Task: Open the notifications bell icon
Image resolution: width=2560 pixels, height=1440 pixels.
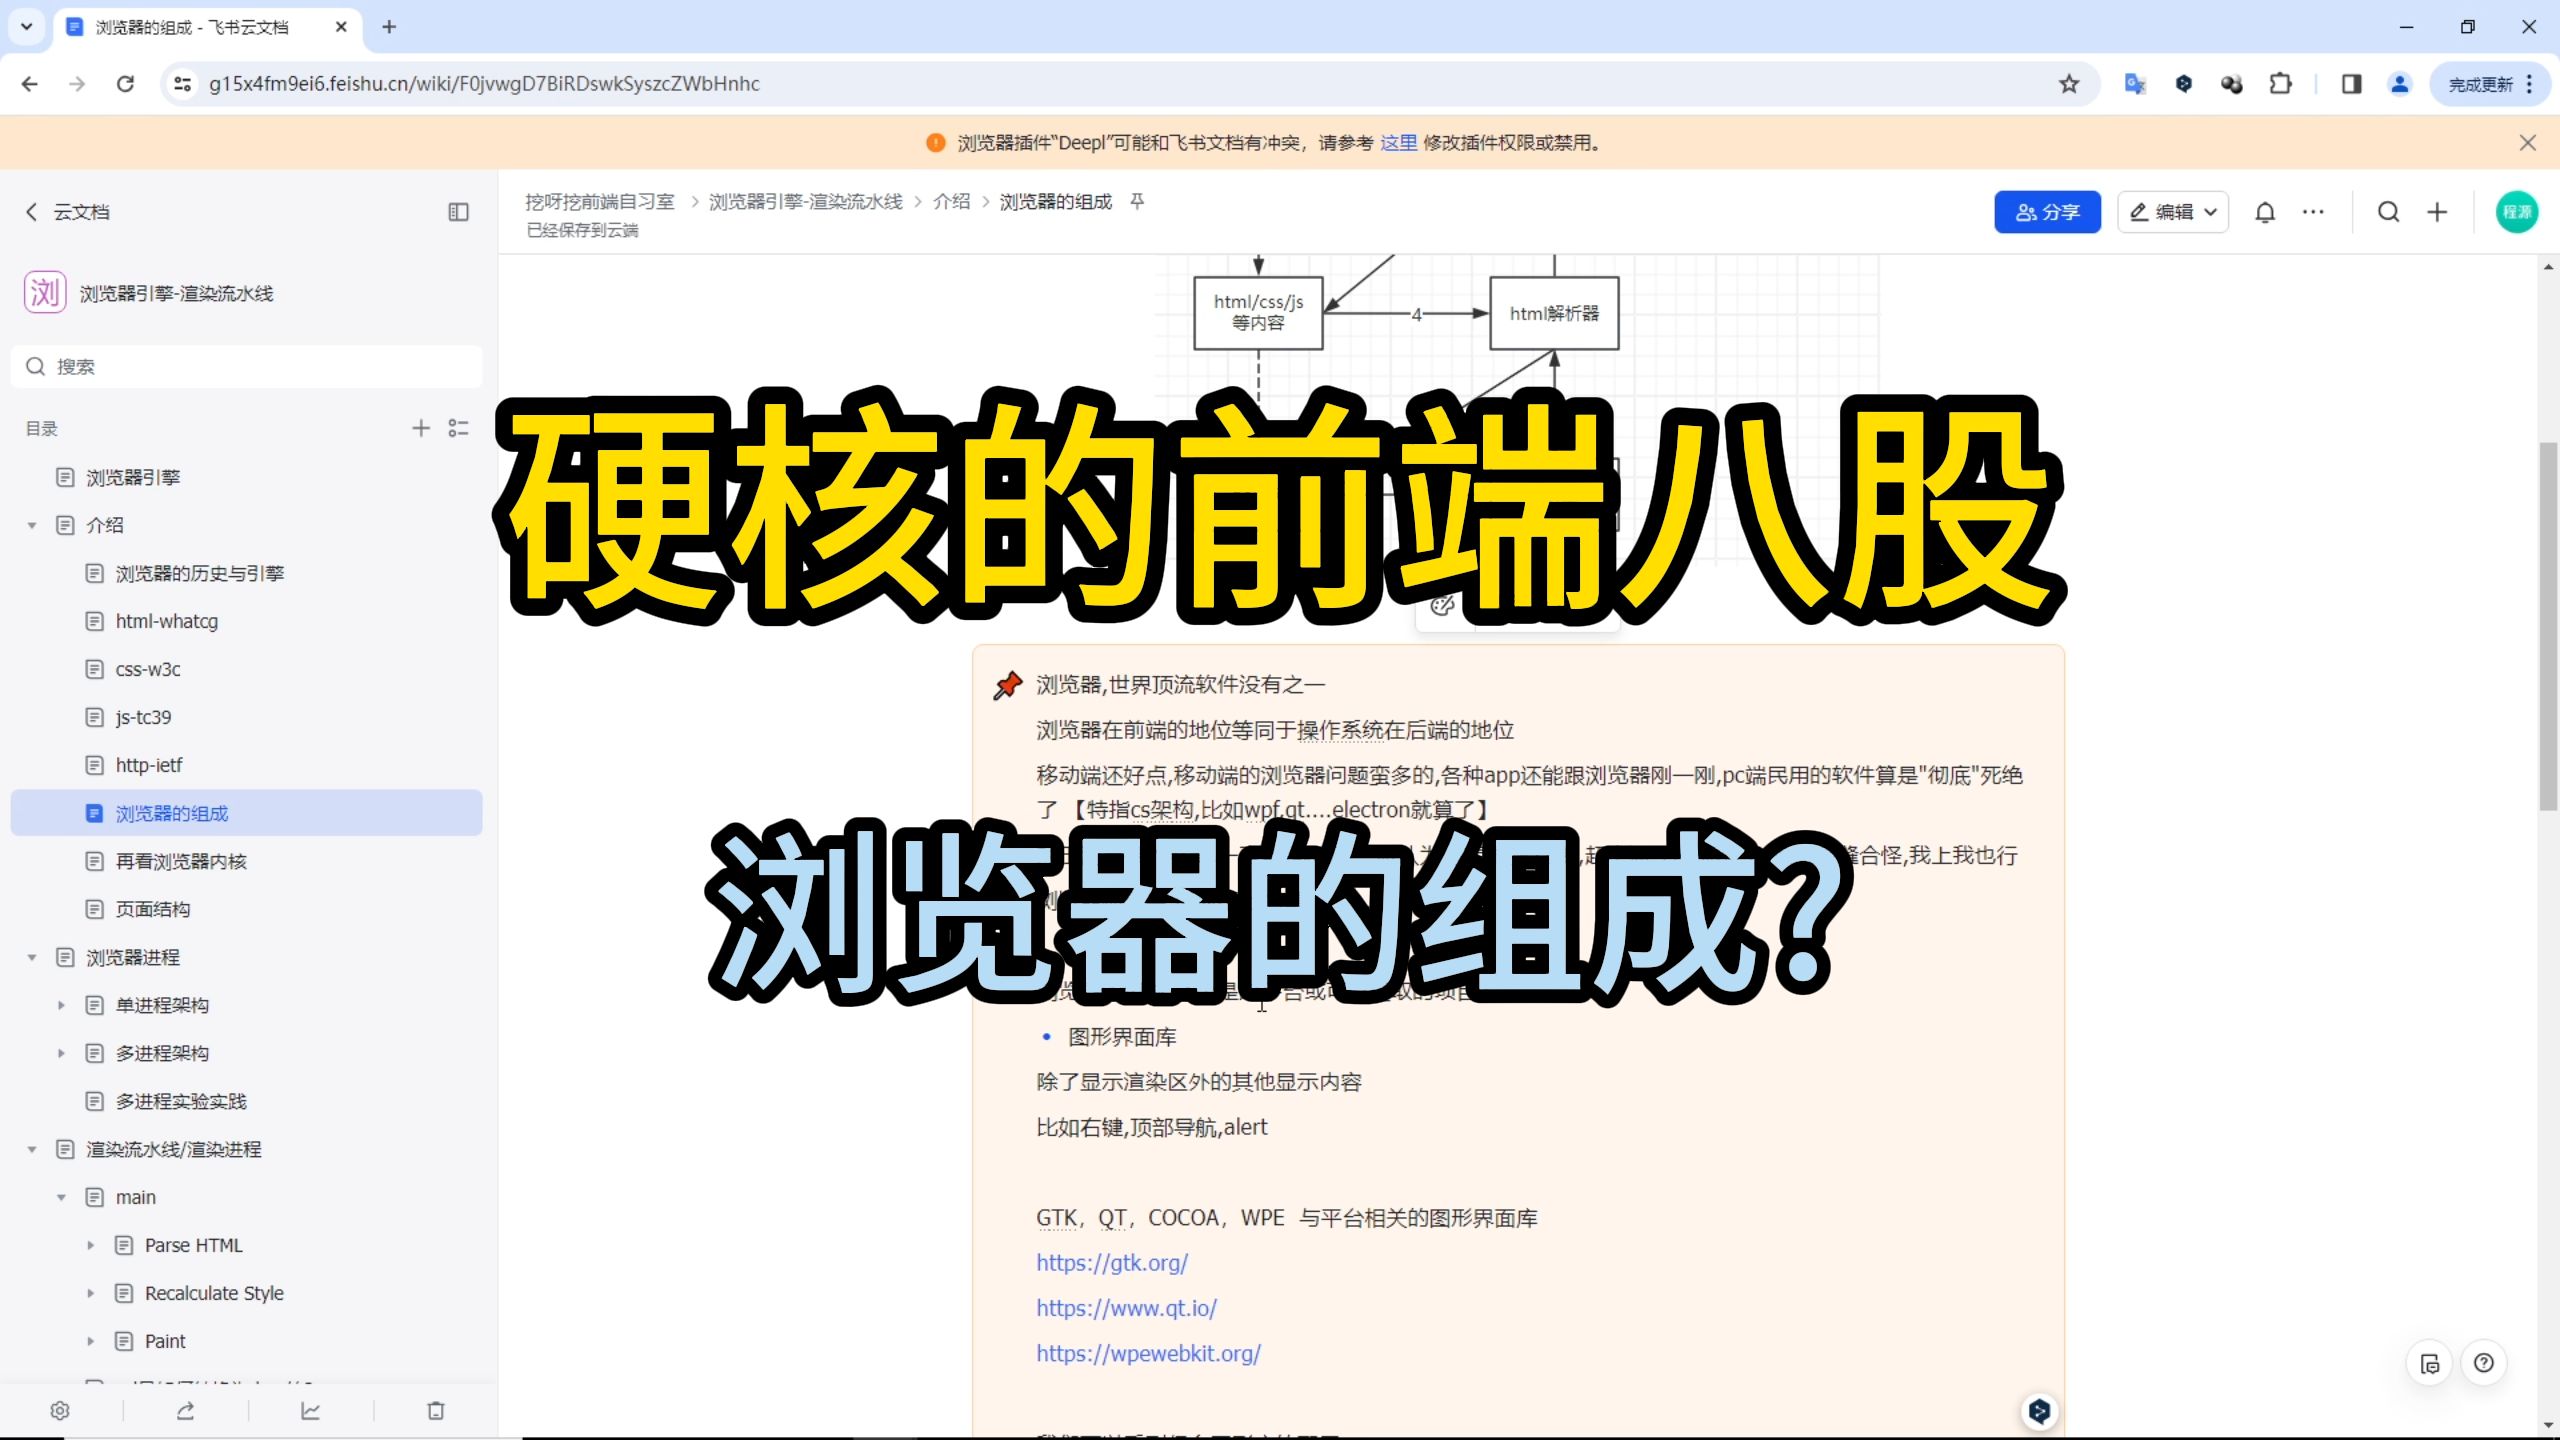Action: coord(2265,212)
